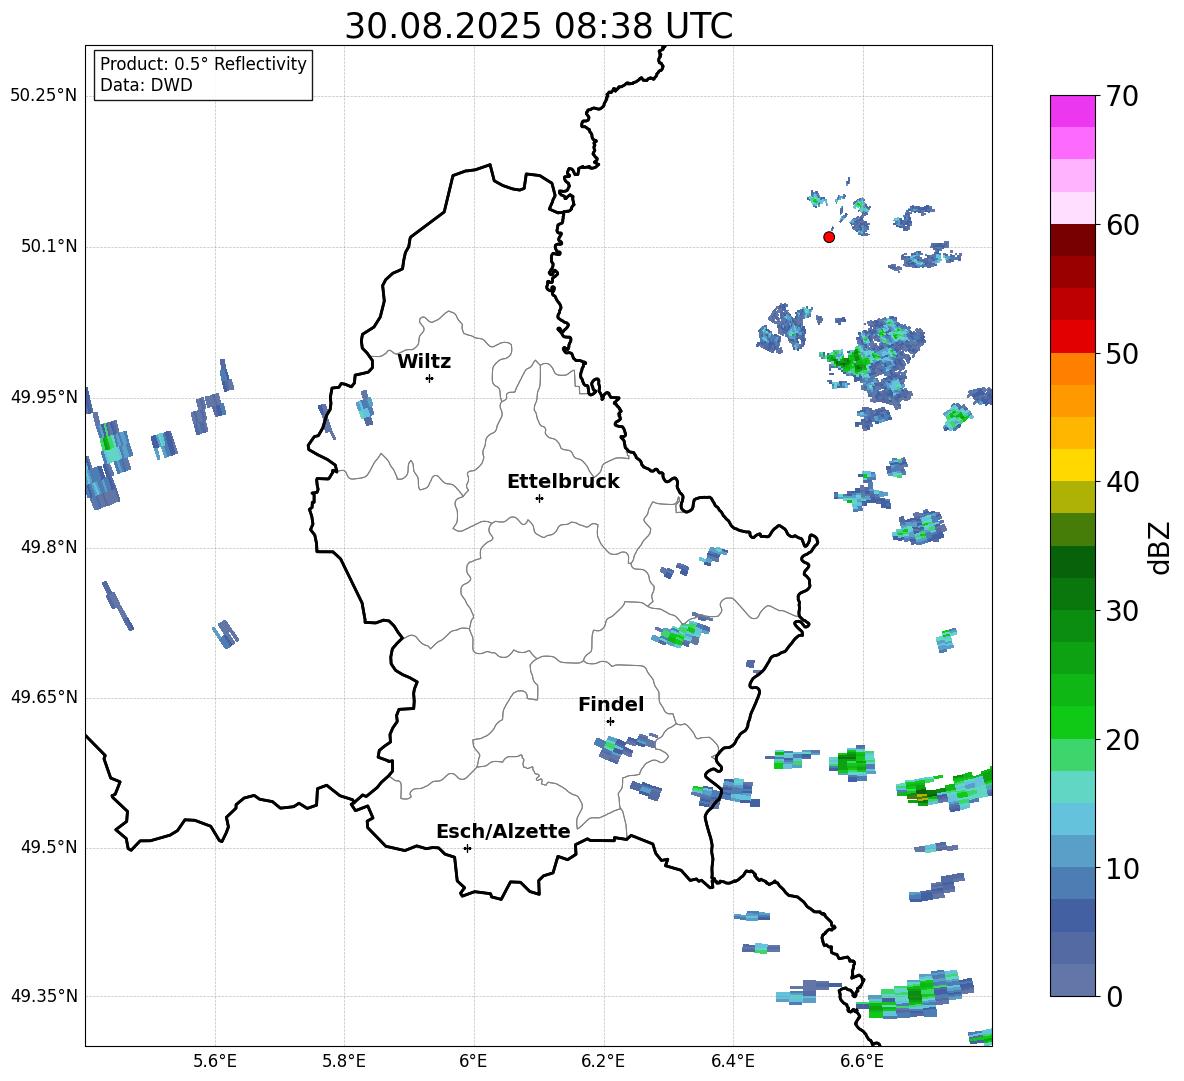Click the 40 tick on the colorbar
Screen dimensions: 1184x1081
pos(1122,482)
